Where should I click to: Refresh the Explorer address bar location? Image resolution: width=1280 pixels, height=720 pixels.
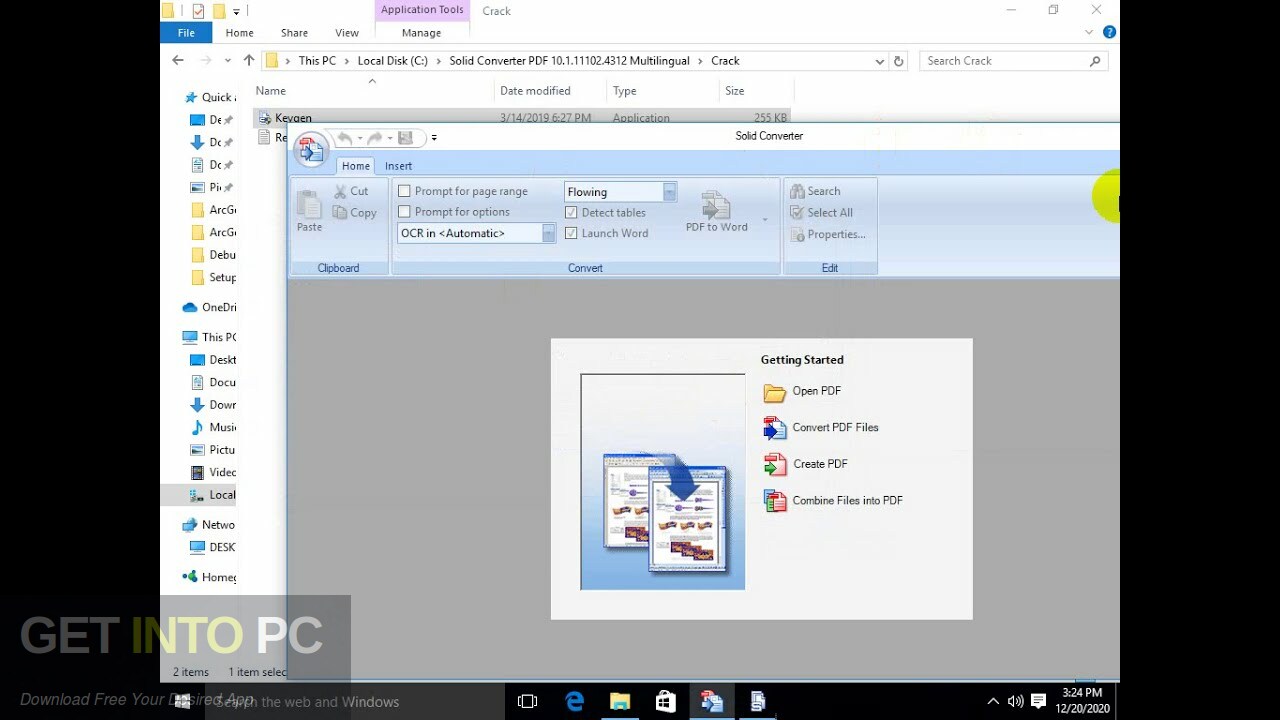click(x=898, y=61)
